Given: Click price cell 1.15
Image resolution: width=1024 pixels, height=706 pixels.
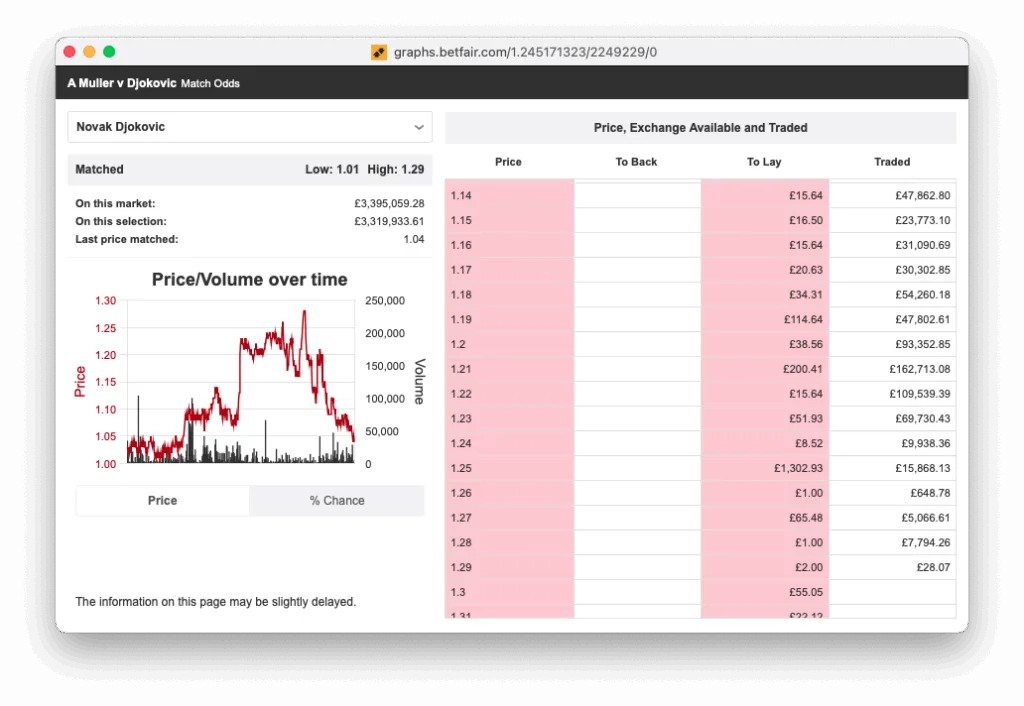Looking at the screenshot, I should click(509, 220).
